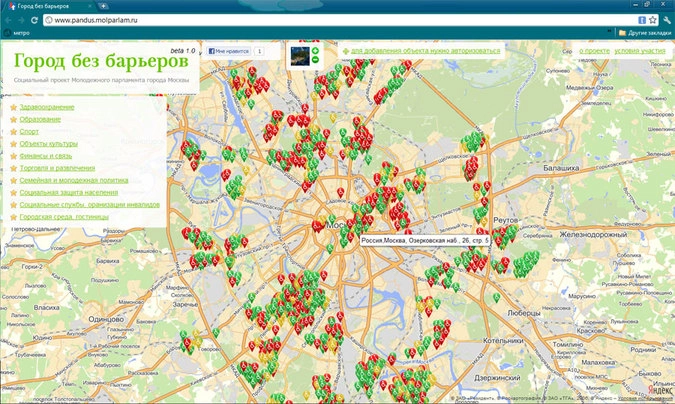The width and height of the screenshot is (675, 404).
Task: Open the о проекте link
Action: (x=594, y=50)
